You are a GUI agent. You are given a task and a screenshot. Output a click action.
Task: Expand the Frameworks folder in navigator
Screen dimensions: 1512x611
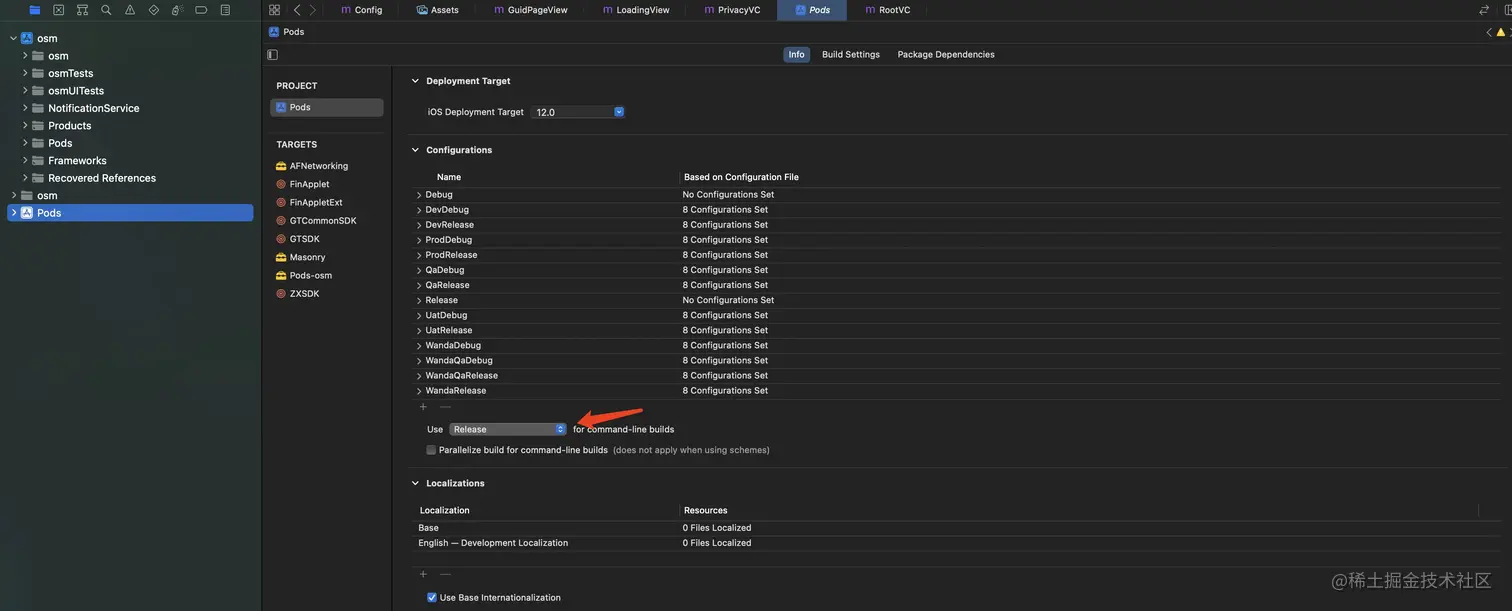pyautogui.click(x=25, y=160)
